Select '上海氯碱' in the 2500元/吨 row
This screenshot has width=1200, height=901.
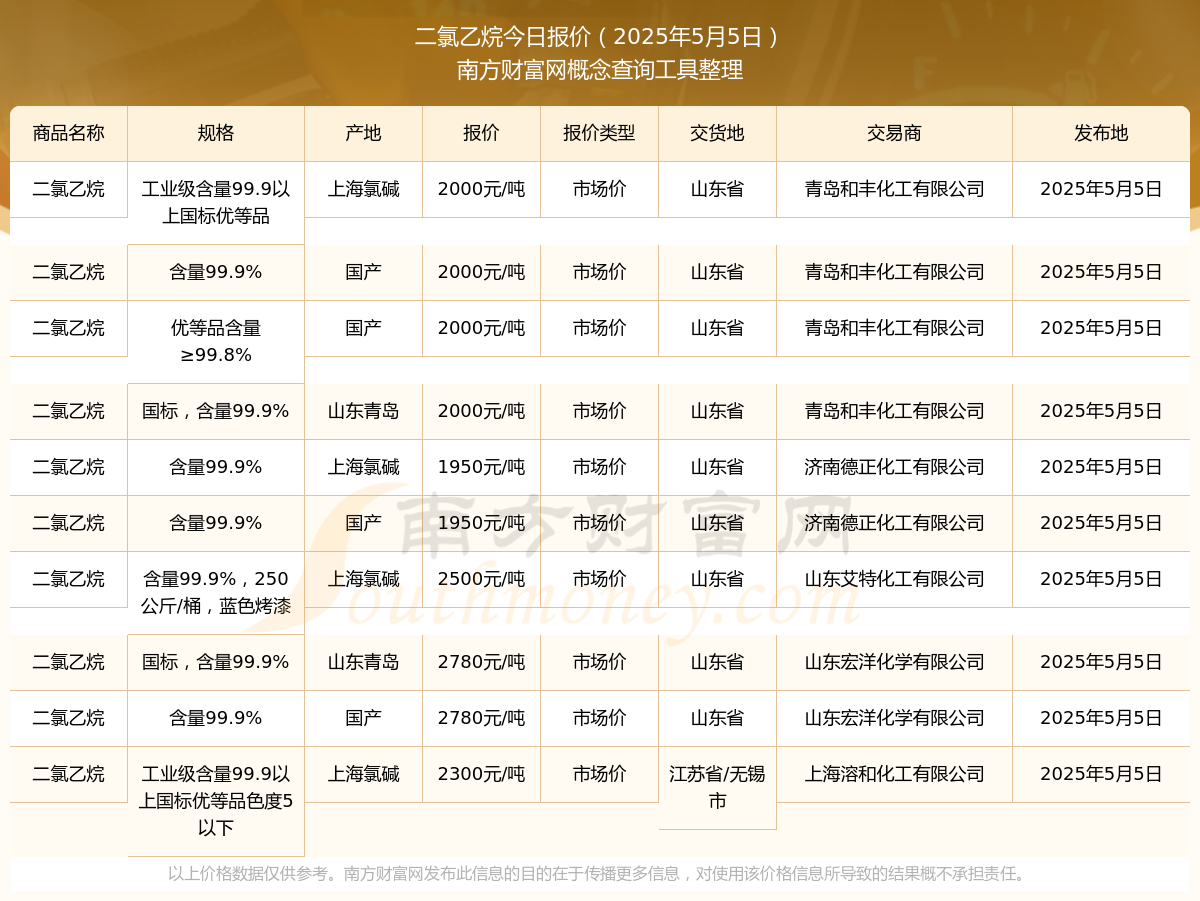(363, 579)
